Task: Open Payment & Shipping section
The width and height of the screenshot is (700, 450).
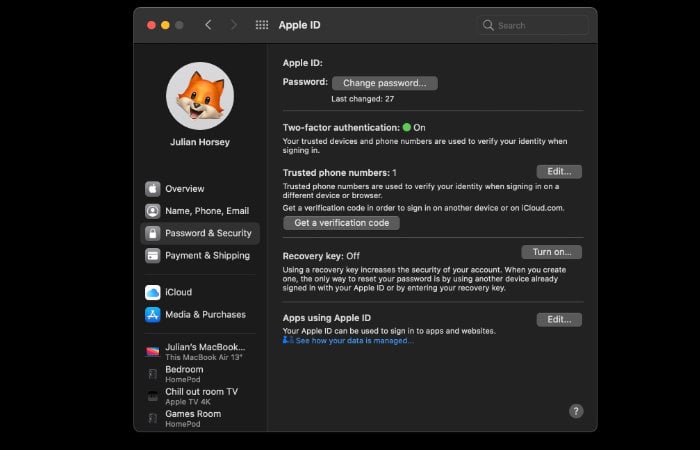Action: [200, 256]
